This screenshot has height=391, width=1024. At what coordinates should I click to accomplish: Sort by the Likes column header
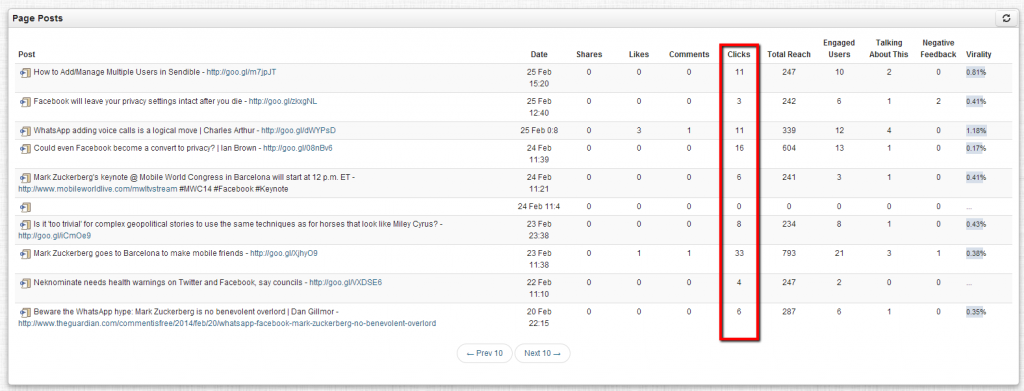click(639, 54)
